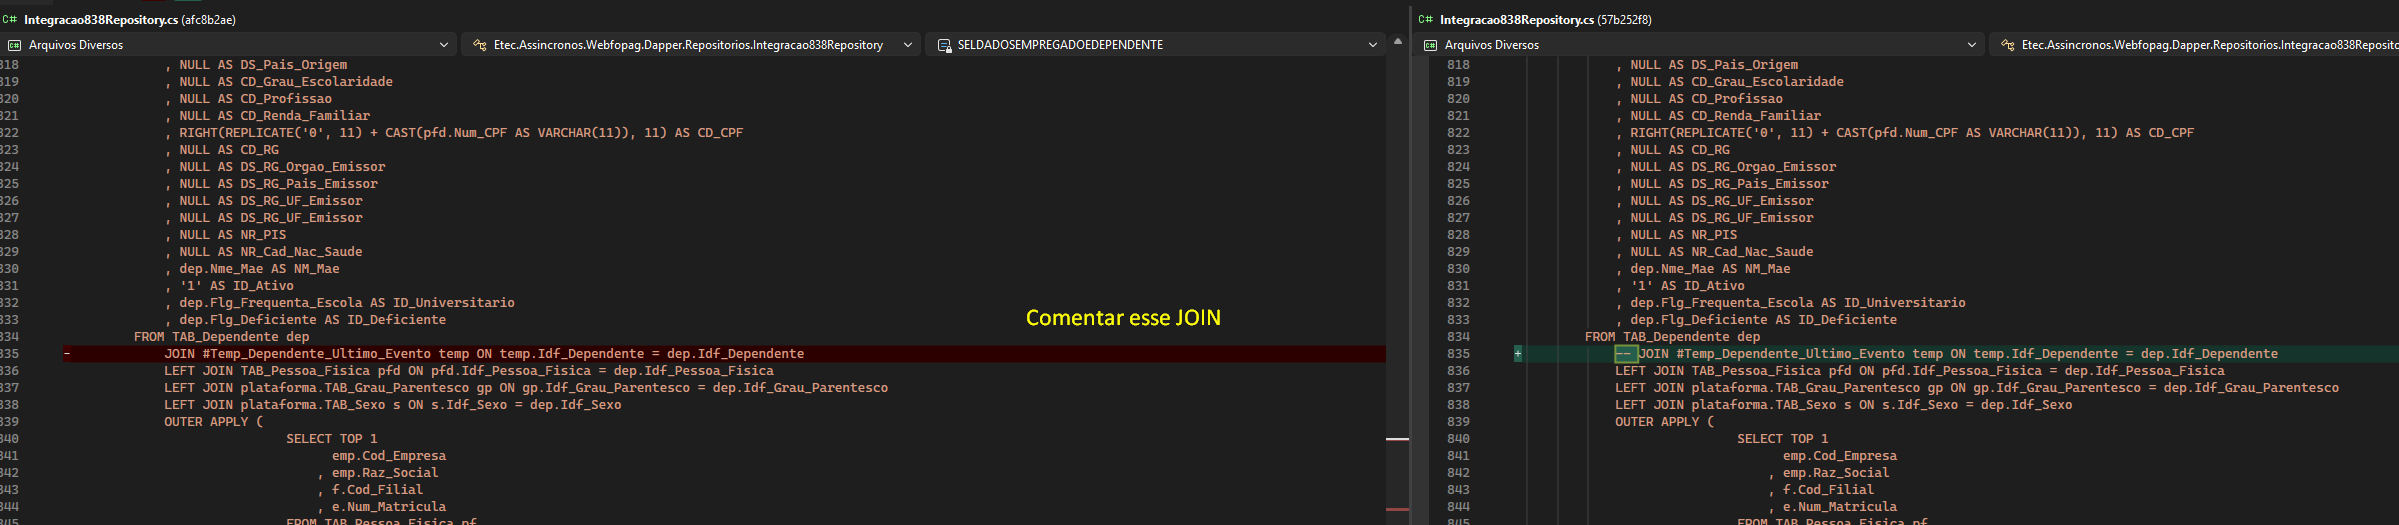This screenshot has width=2399, height=525.
Task: Click the red minus marker on the removed JOIN line
Action: (67, 354)
